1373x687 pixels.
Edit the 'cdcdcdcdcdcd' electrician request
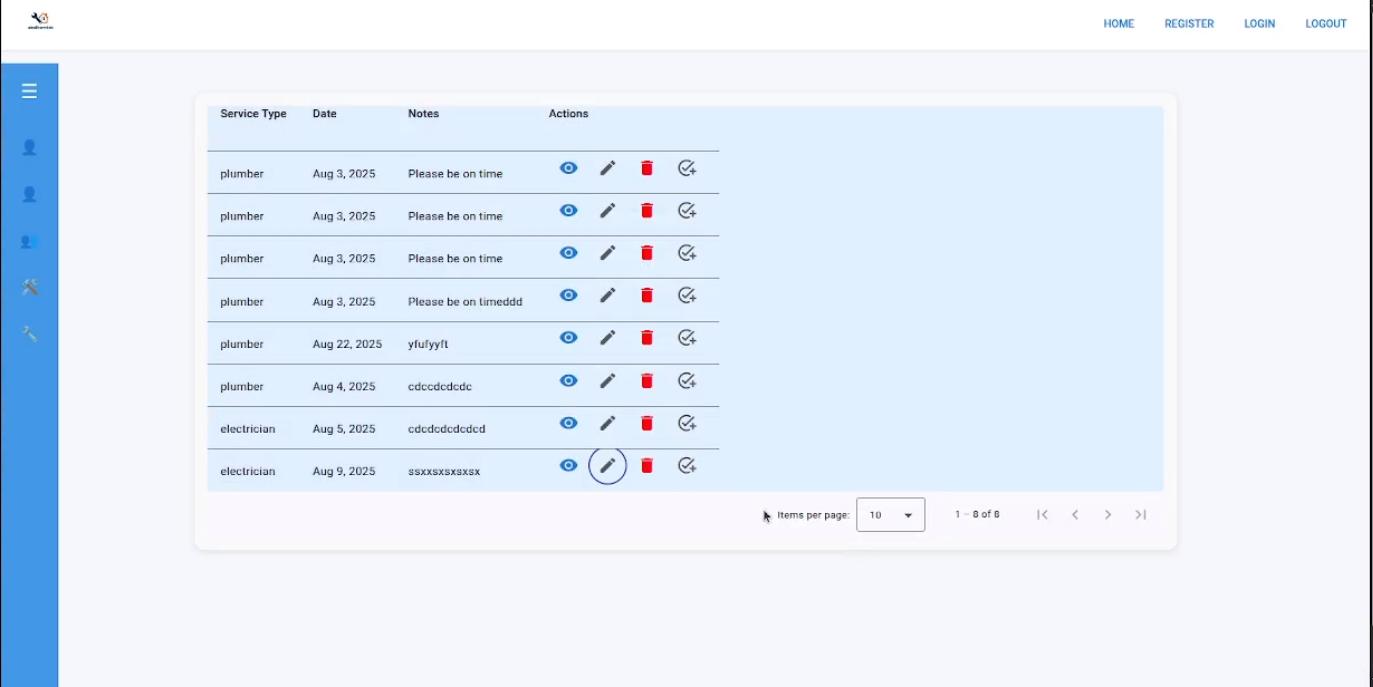607,423
